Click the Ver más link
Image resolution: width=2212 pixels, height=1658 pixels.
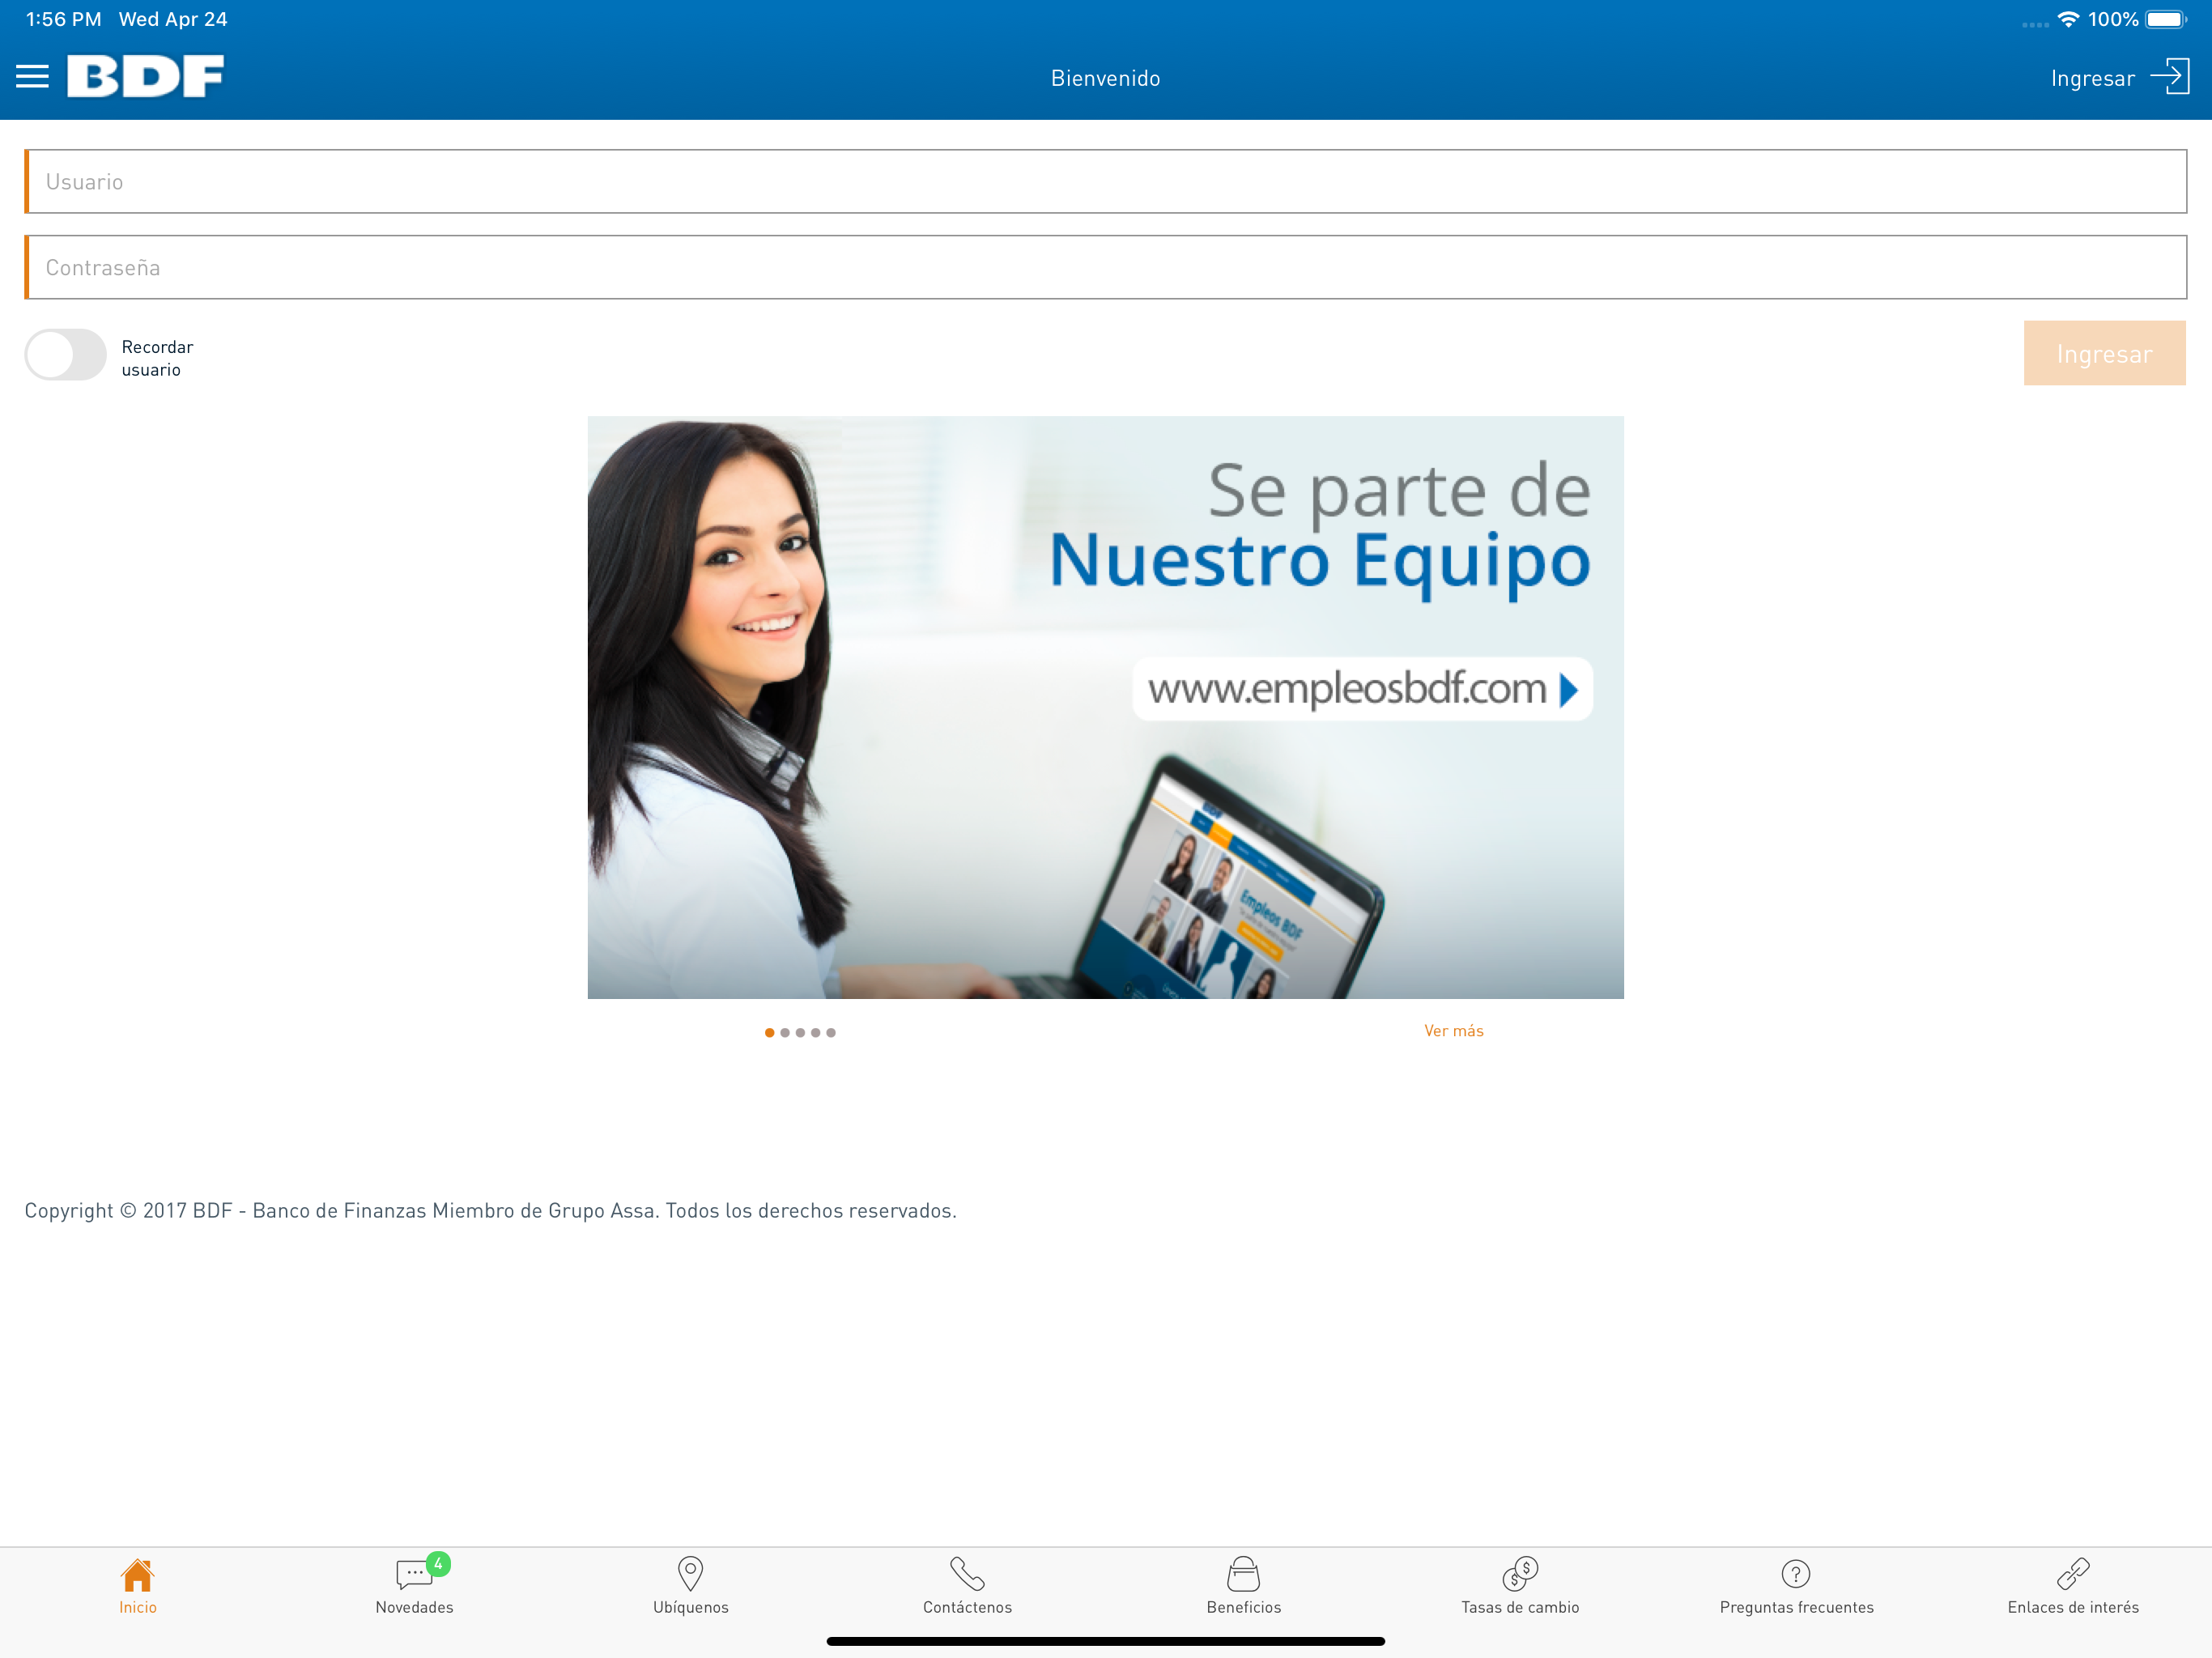pyautogui.click(x=1454, y=1031)
